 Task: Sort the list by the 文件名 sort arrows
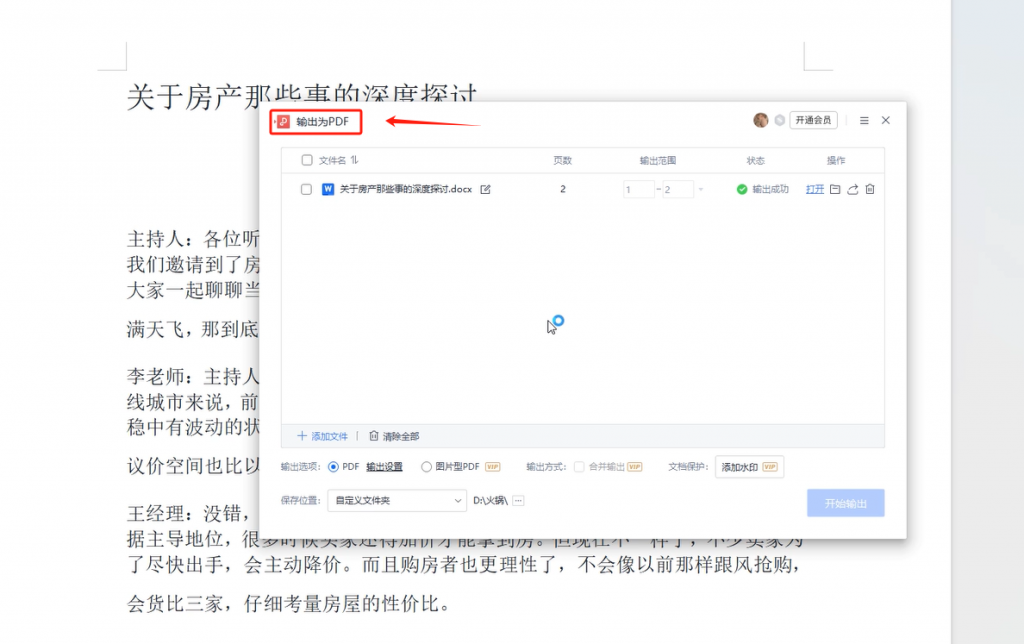point(354,160)
